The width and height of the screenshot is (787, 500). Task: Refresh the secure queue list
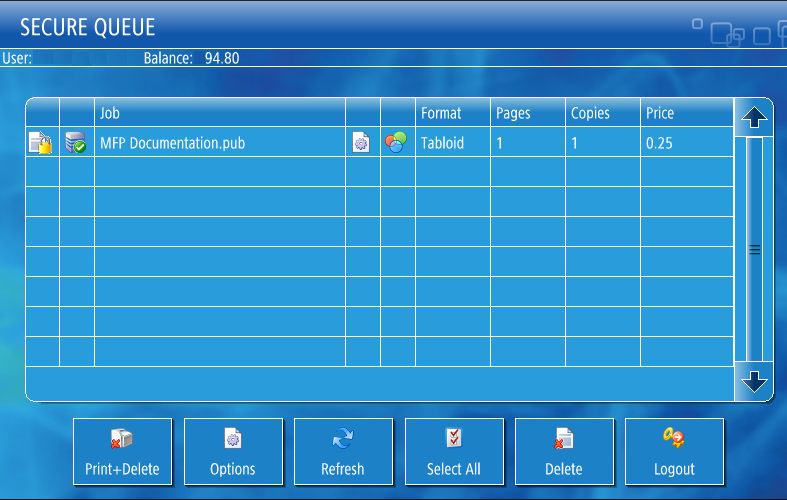coord(343,451)
